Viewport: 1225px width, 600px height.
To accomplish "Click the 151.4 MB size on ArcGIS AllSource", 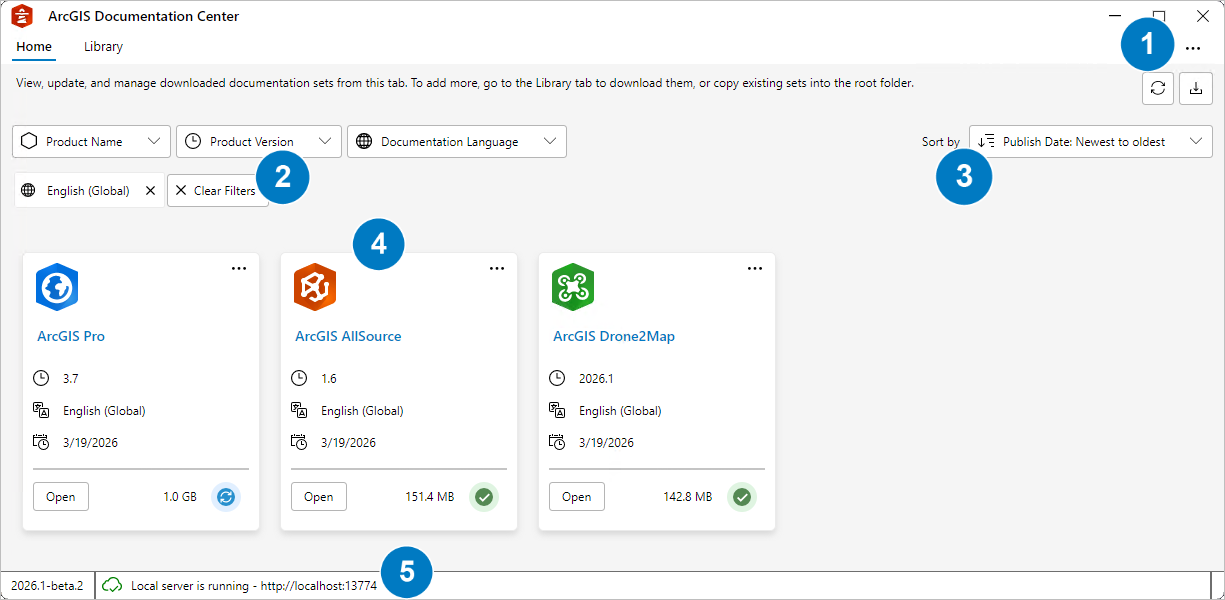I will (x=430, y=496).
